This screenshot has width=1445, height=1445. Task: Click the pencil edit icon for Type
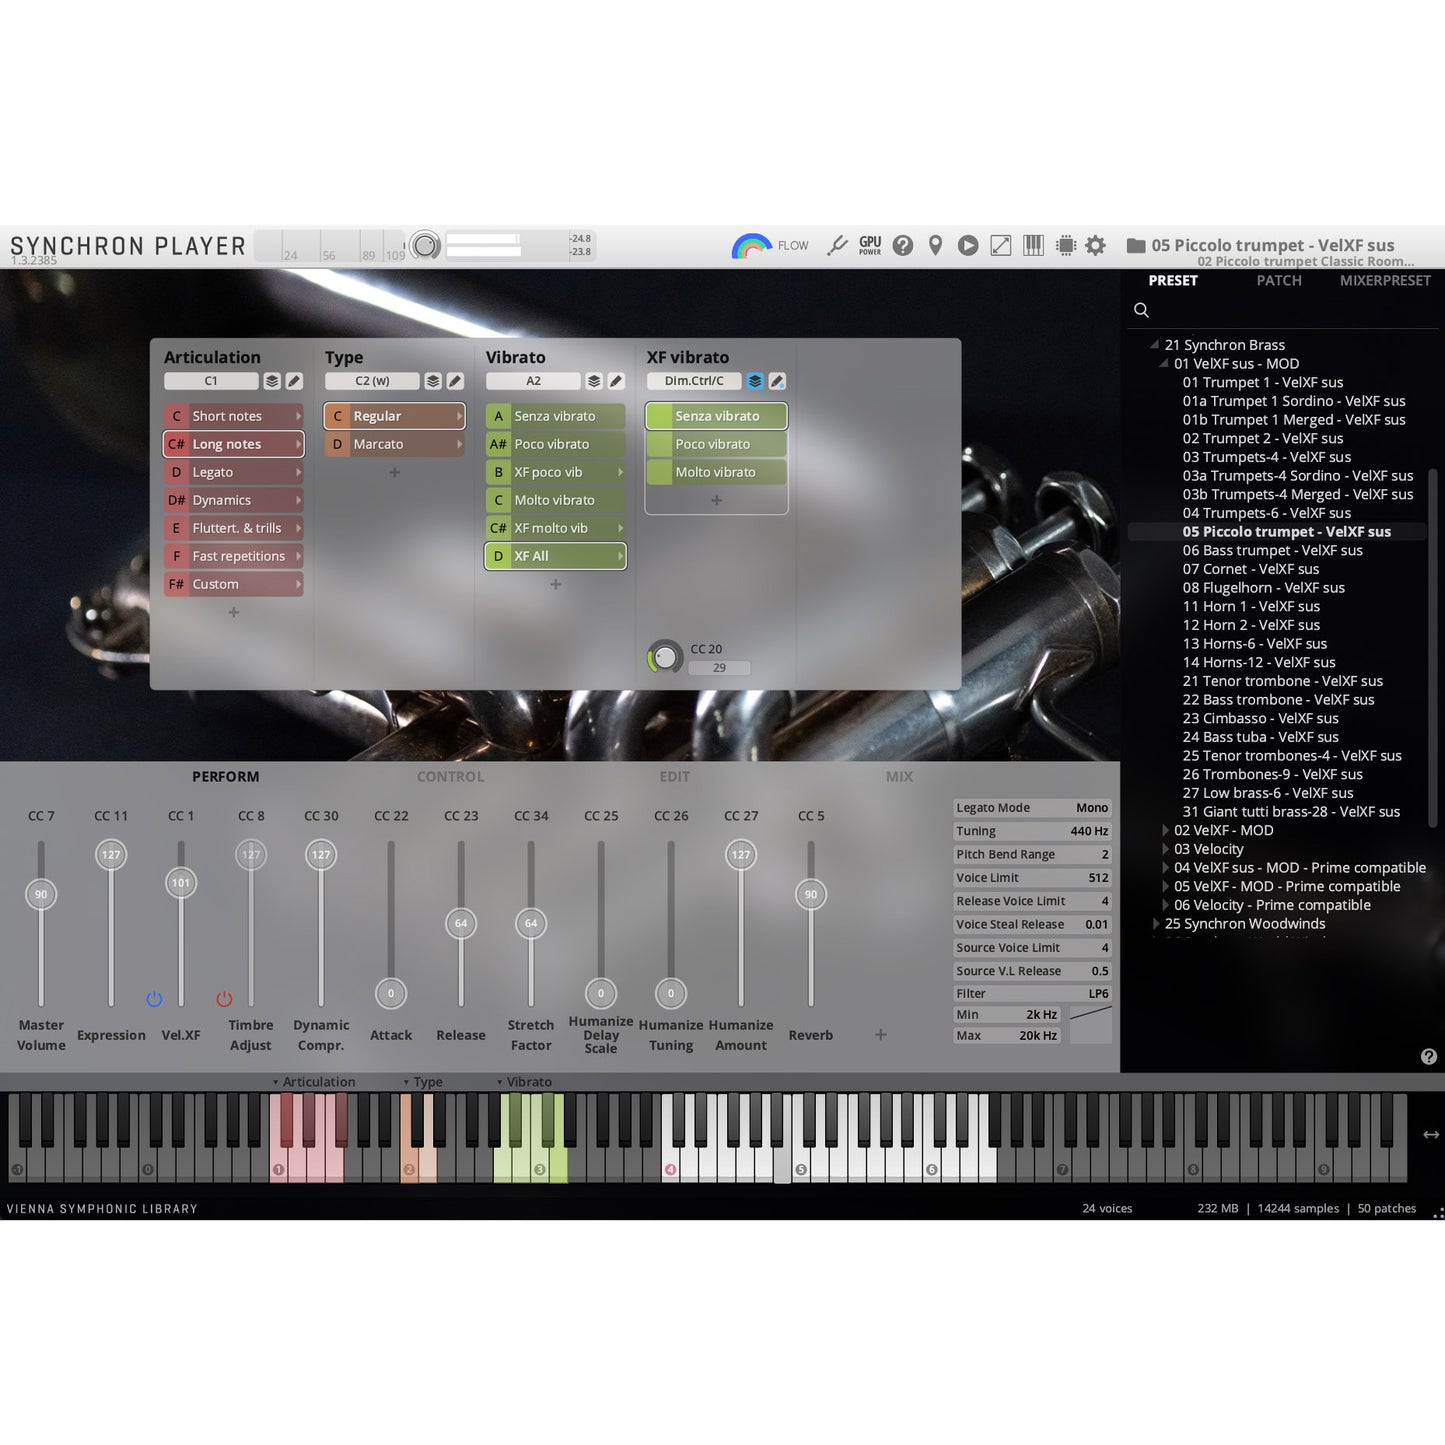[x=455, y=381]
